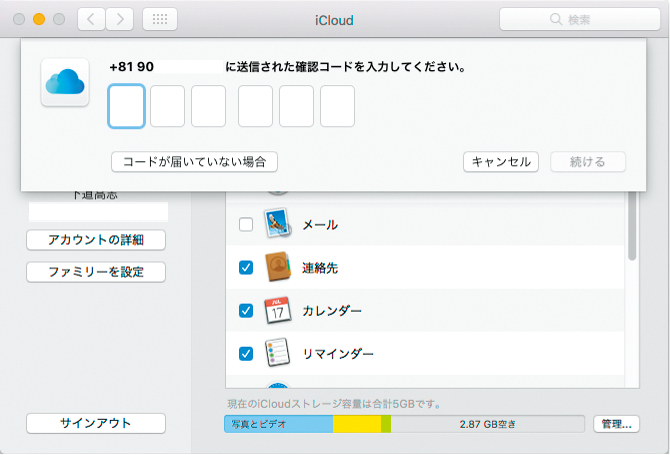The height and width of the screenshot is (455, 670).
Task: Click the green storage bar segment
Action: click(386, 424)
